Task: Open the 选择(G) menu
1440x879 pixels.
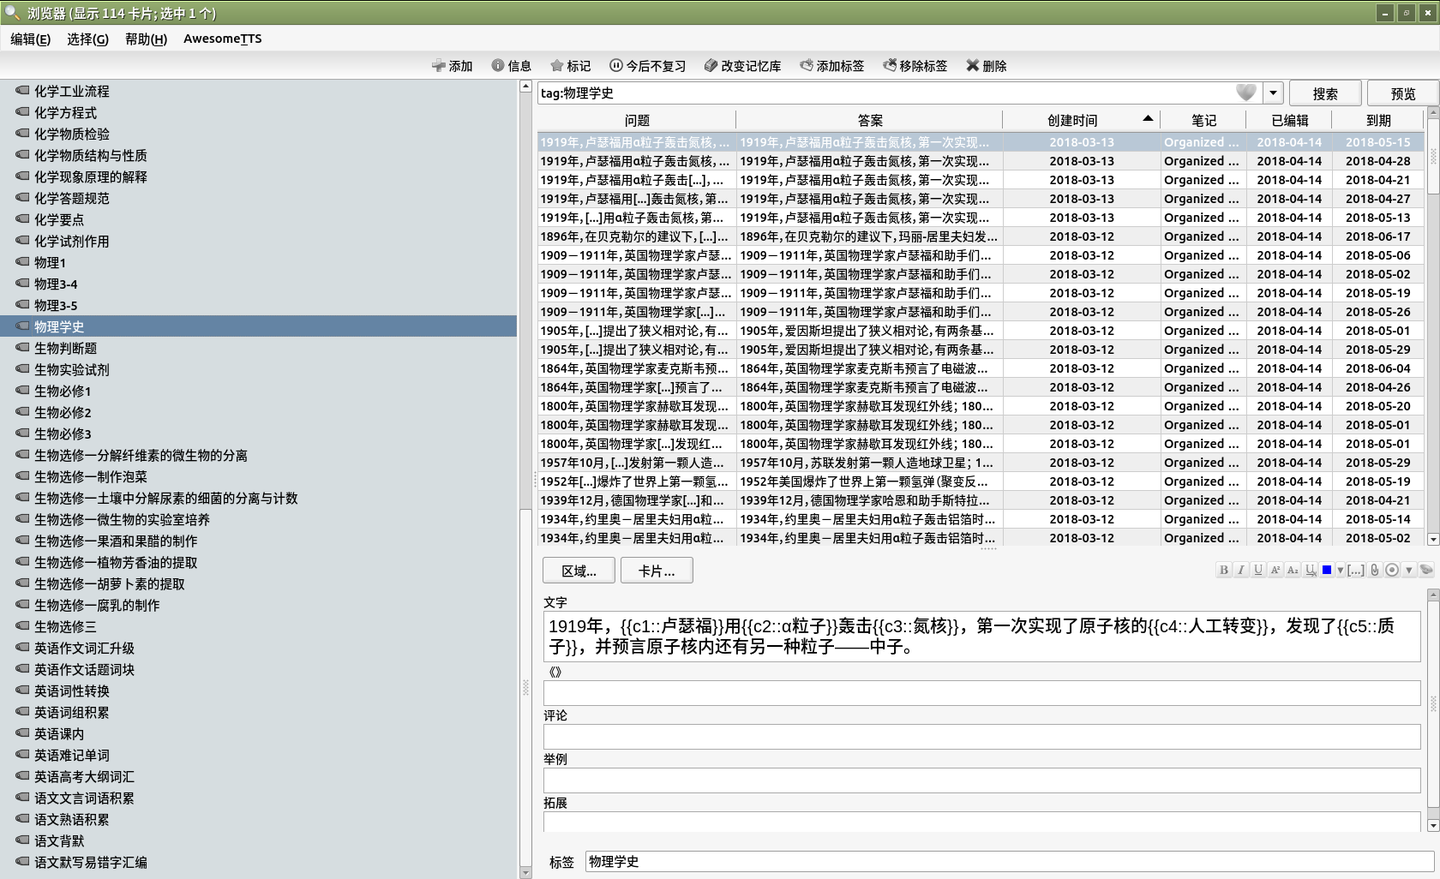Action: (x=88, y=39)
